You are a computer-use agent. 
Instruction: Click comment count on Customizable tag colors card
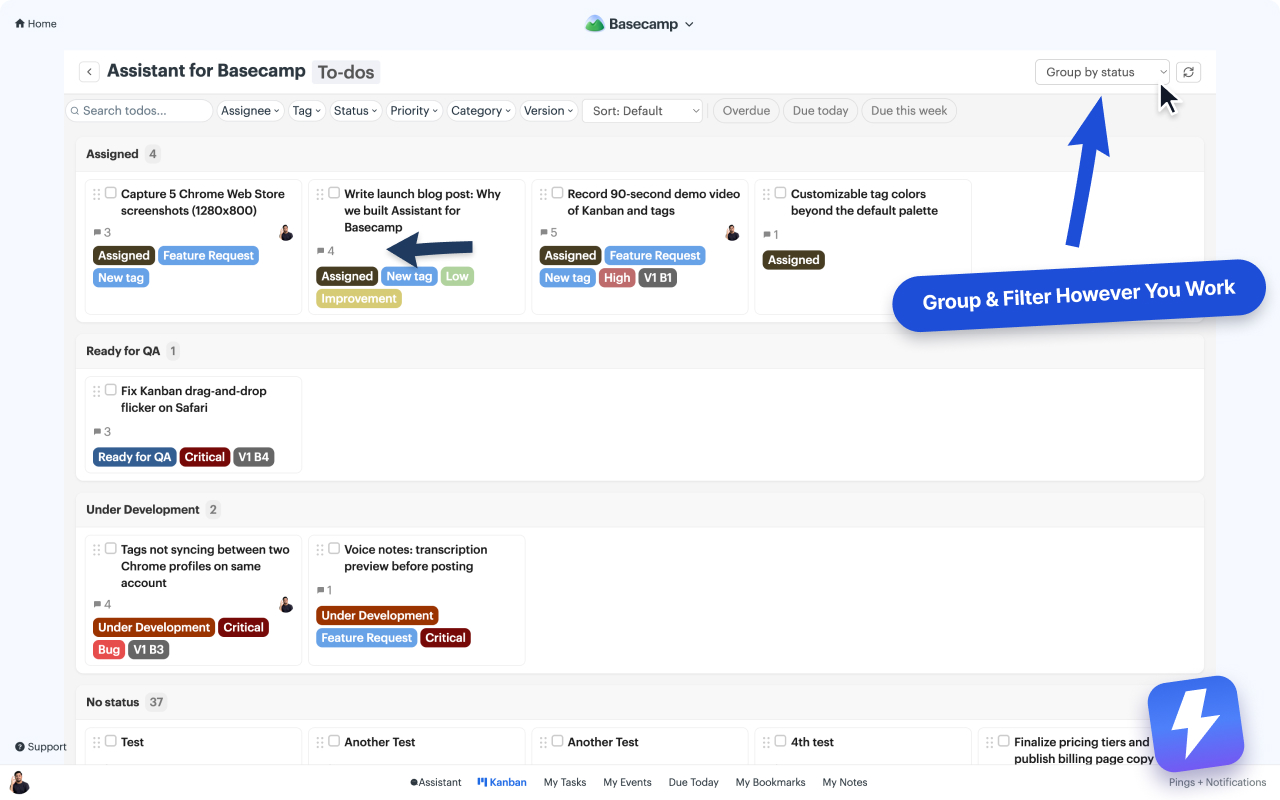[771, 234]
